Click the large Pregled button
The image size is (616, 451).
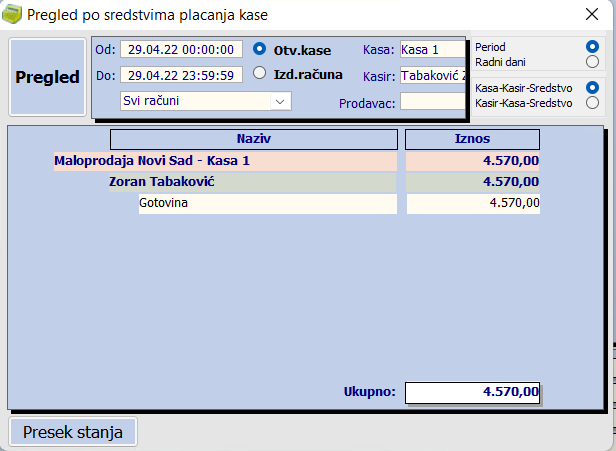48,77
